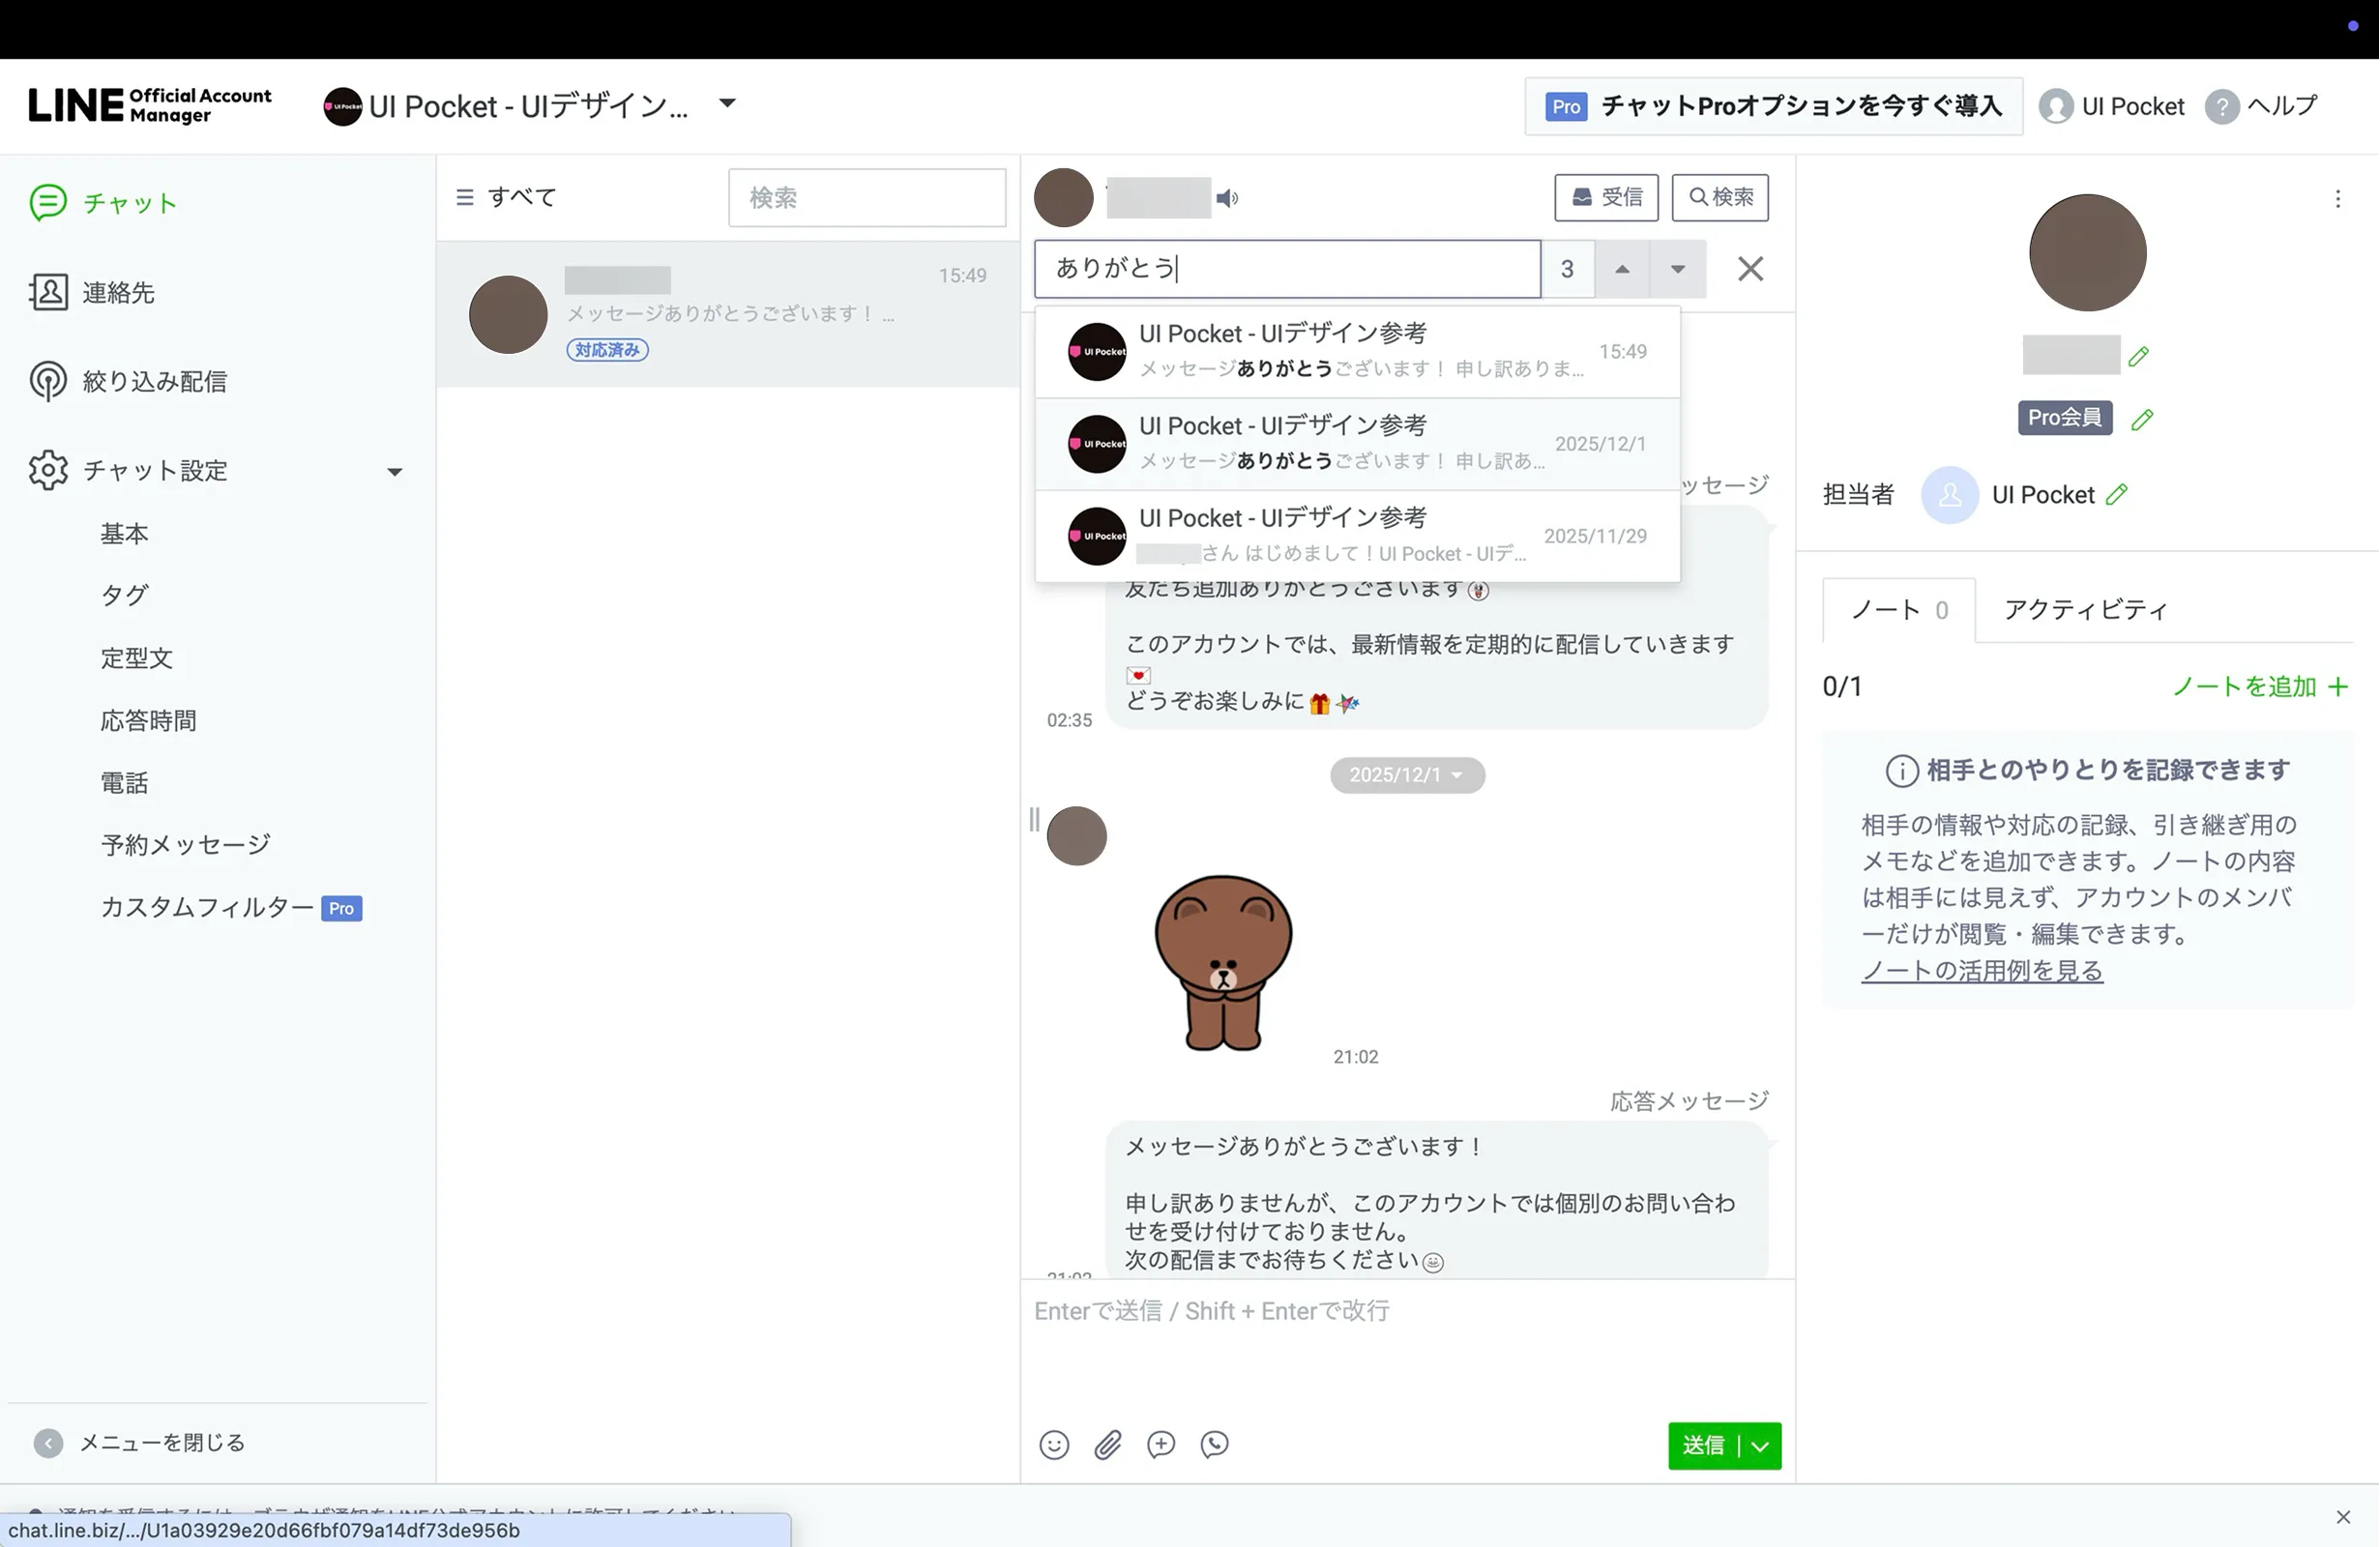Click the 検索 message search button

point(1720,197)
